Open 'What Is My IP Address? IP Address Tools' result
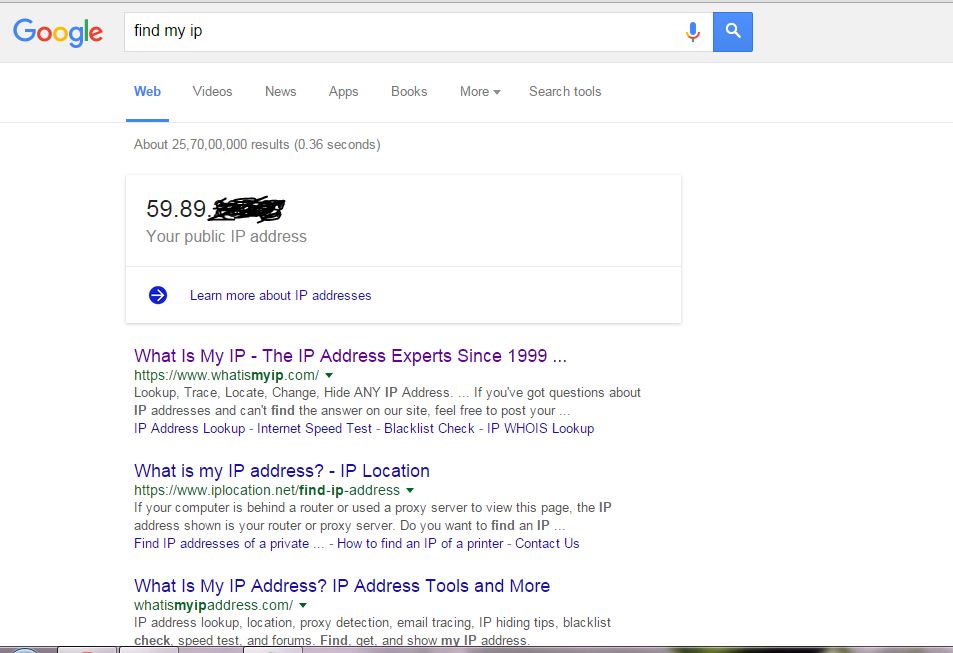The height and width of the screenshot is (653, 953). click(x=342, y=586)
